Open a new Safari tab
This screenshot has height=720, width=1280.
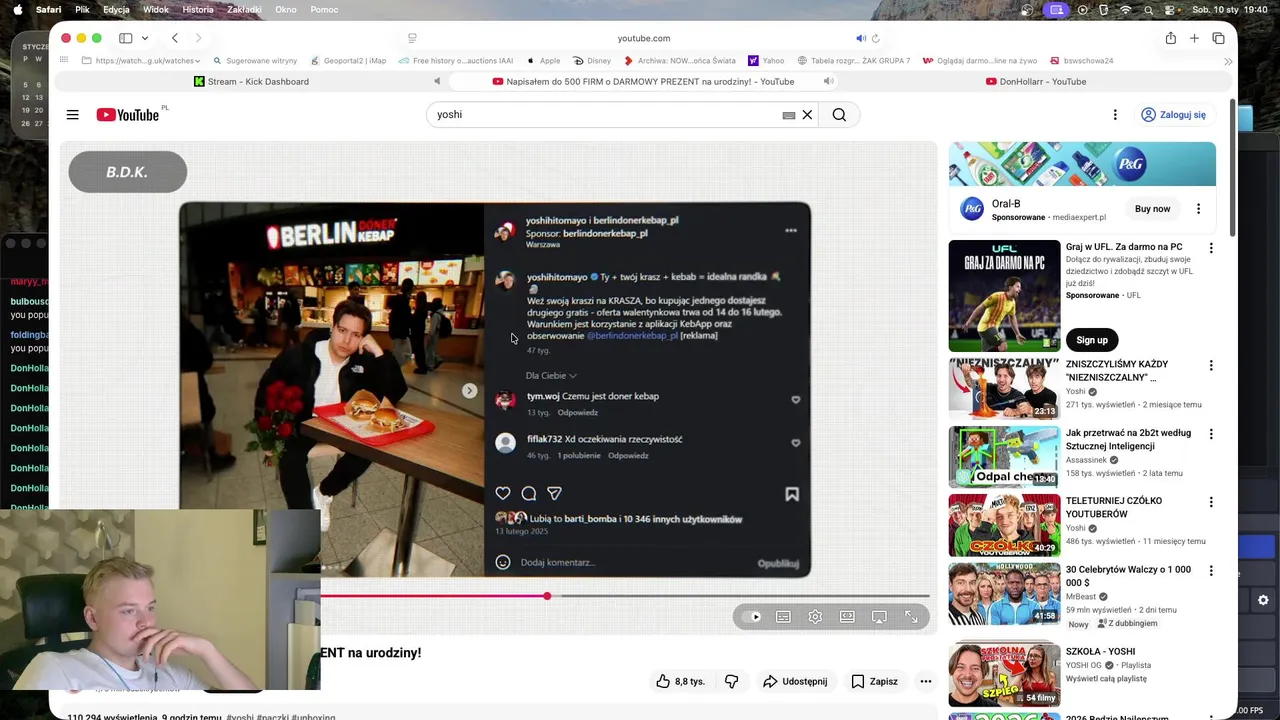pos(1194,38)
